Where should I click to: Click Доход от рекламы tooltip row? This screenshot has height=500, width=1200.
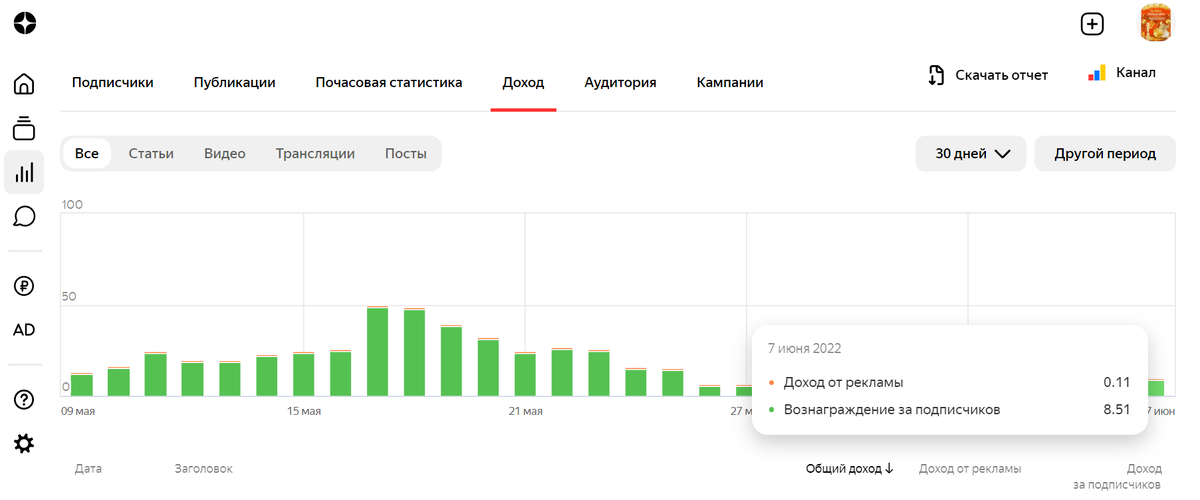click(950, 383)
